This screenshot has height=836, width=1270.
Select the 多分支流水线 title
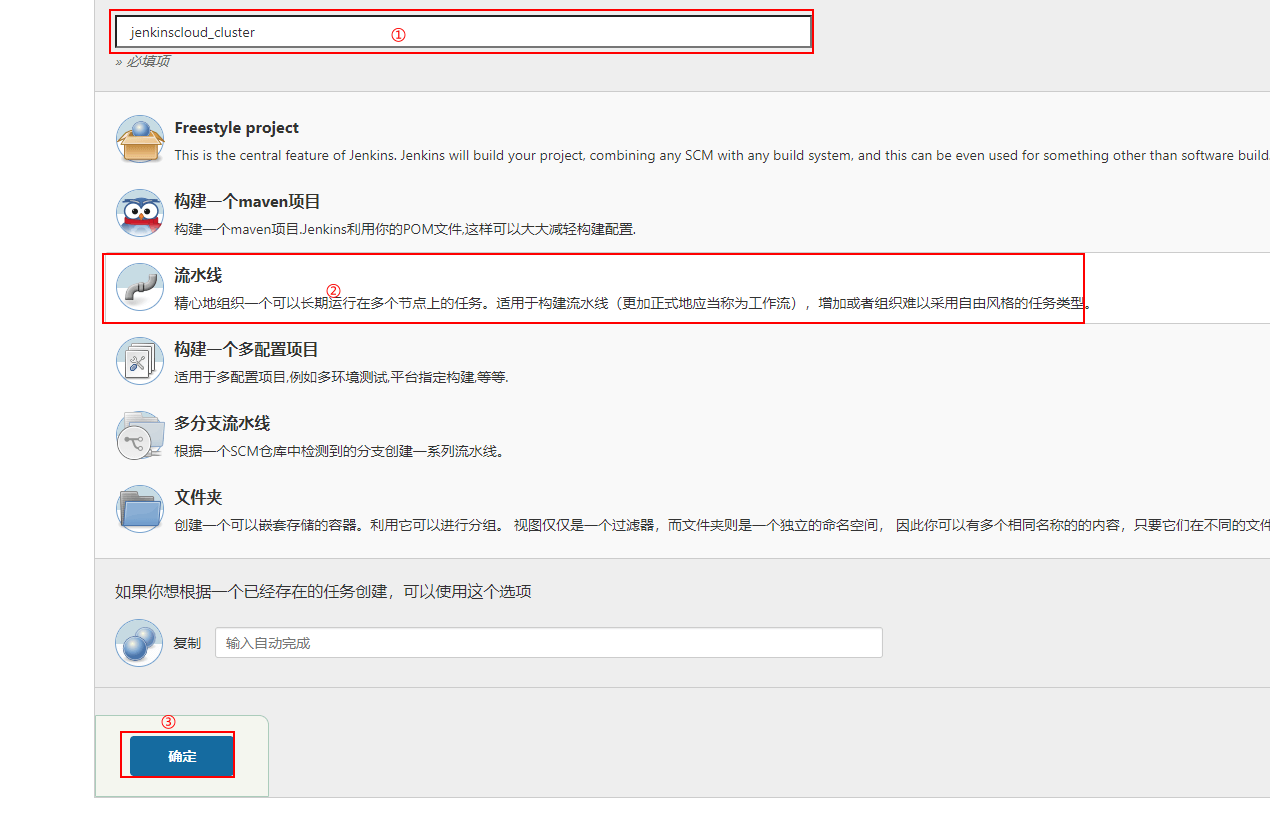pyautogui.click(x=222, y=424)
